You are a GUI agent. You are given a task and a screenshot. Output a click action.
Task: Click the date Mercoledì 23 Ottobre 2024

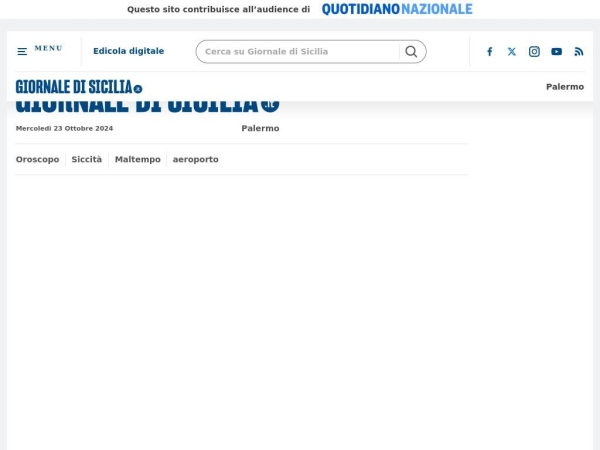coord(64,128)
